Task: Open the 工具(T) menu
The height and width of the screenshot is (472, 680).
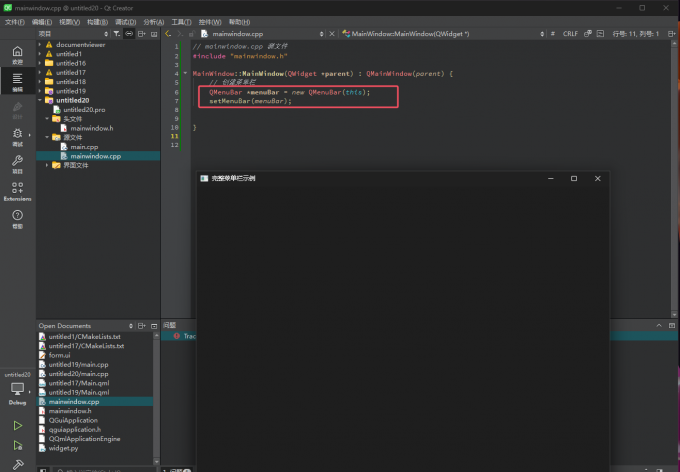Action: [x=181, y=21]
